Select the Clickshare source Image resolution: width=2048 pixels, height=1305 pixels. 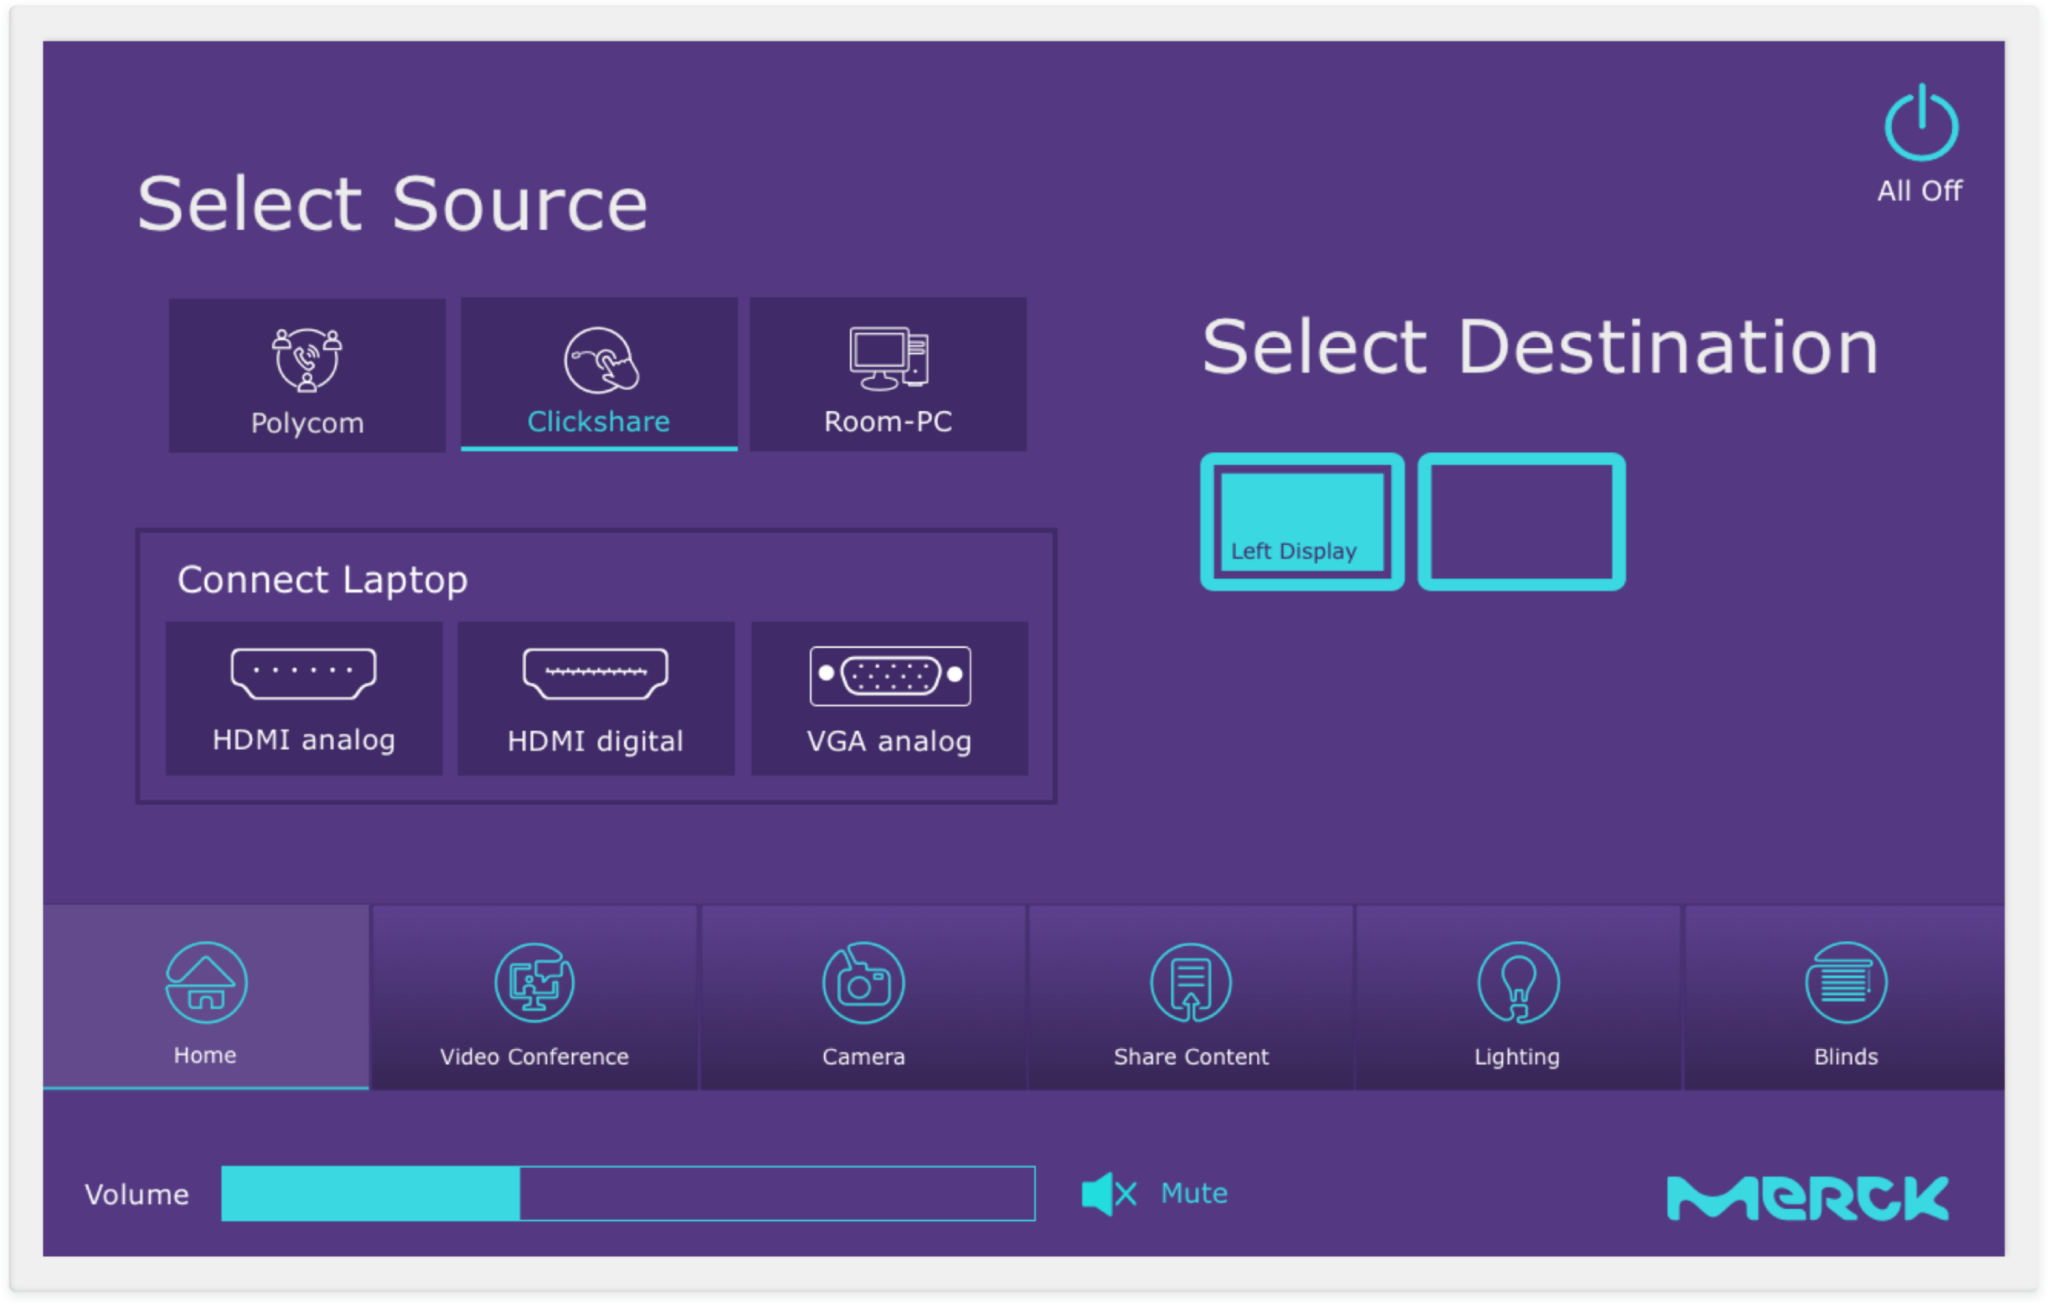pyautogui.click(x=598, y=375)
